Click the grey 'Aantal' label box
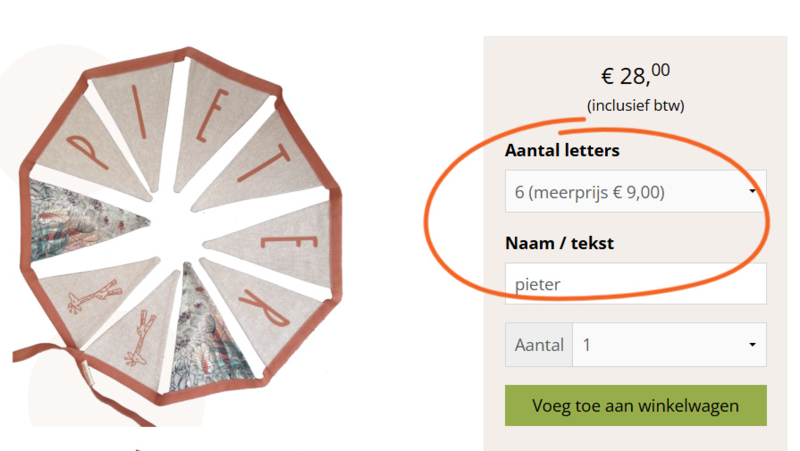This screenshot has width=800, height=451. point(539,344)
